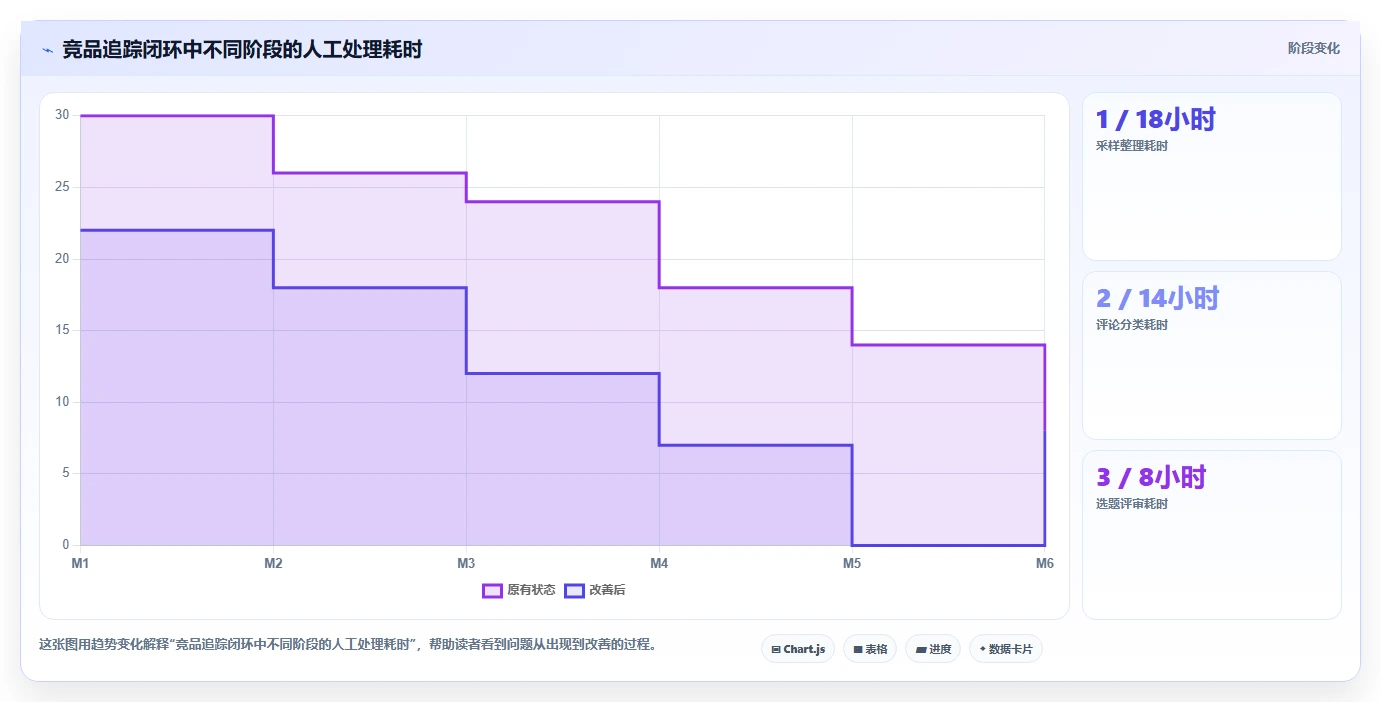The width and height of the screenshot is (1381, 702).
Task: Open the 3 / 8小时 选题评审耗时 card
Action: (x=1211, y=535)
